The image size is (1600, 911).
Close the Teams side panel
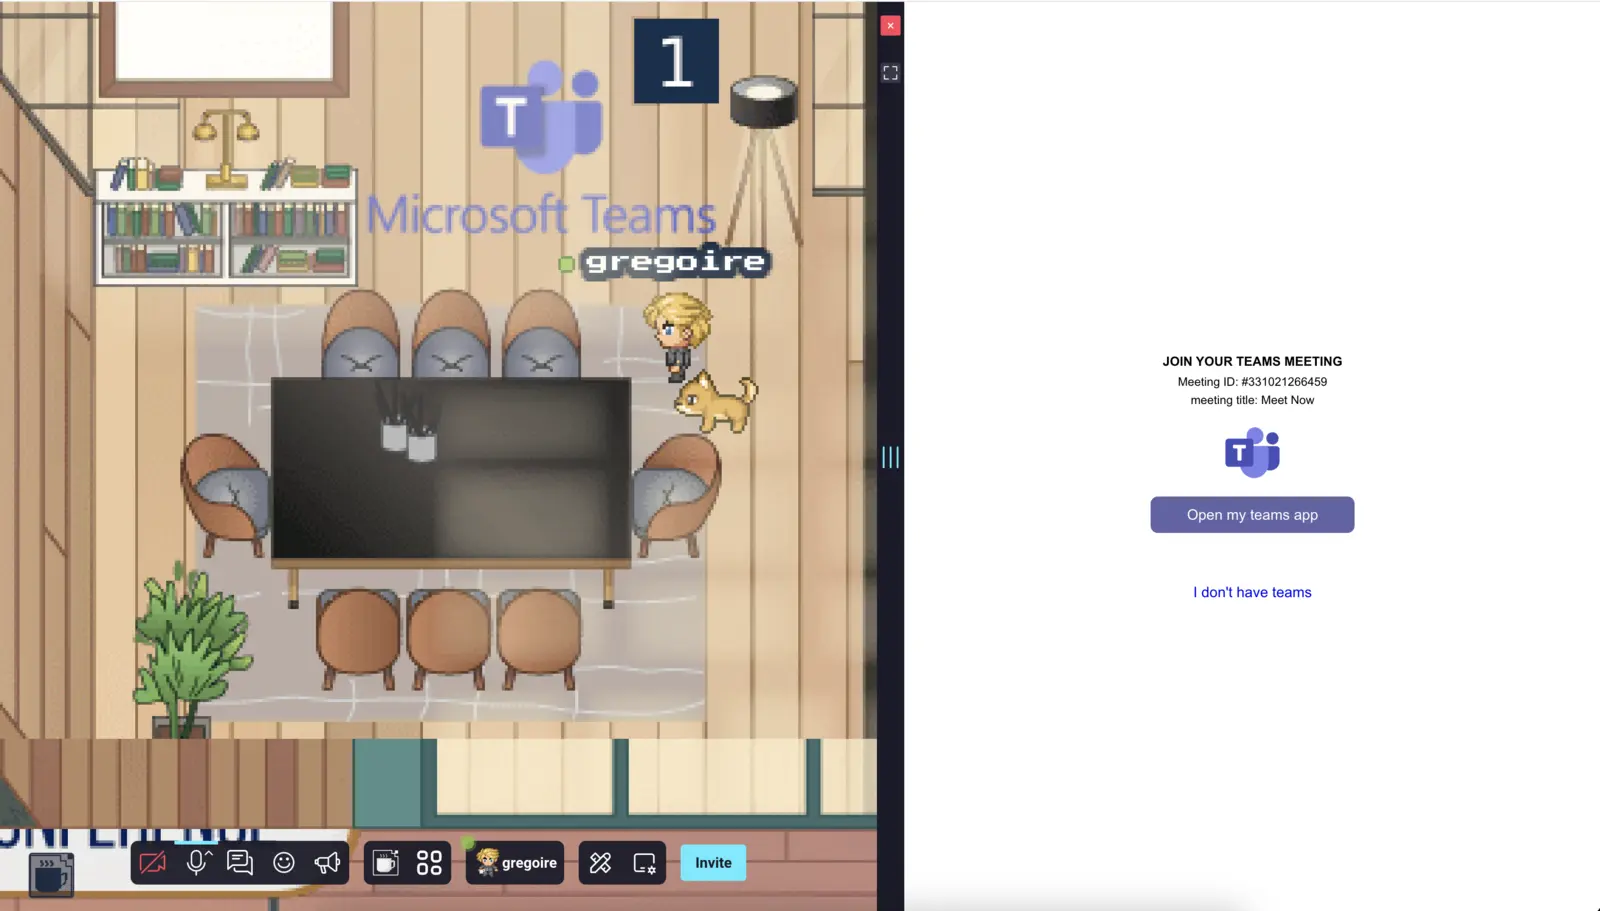[890, 26]
